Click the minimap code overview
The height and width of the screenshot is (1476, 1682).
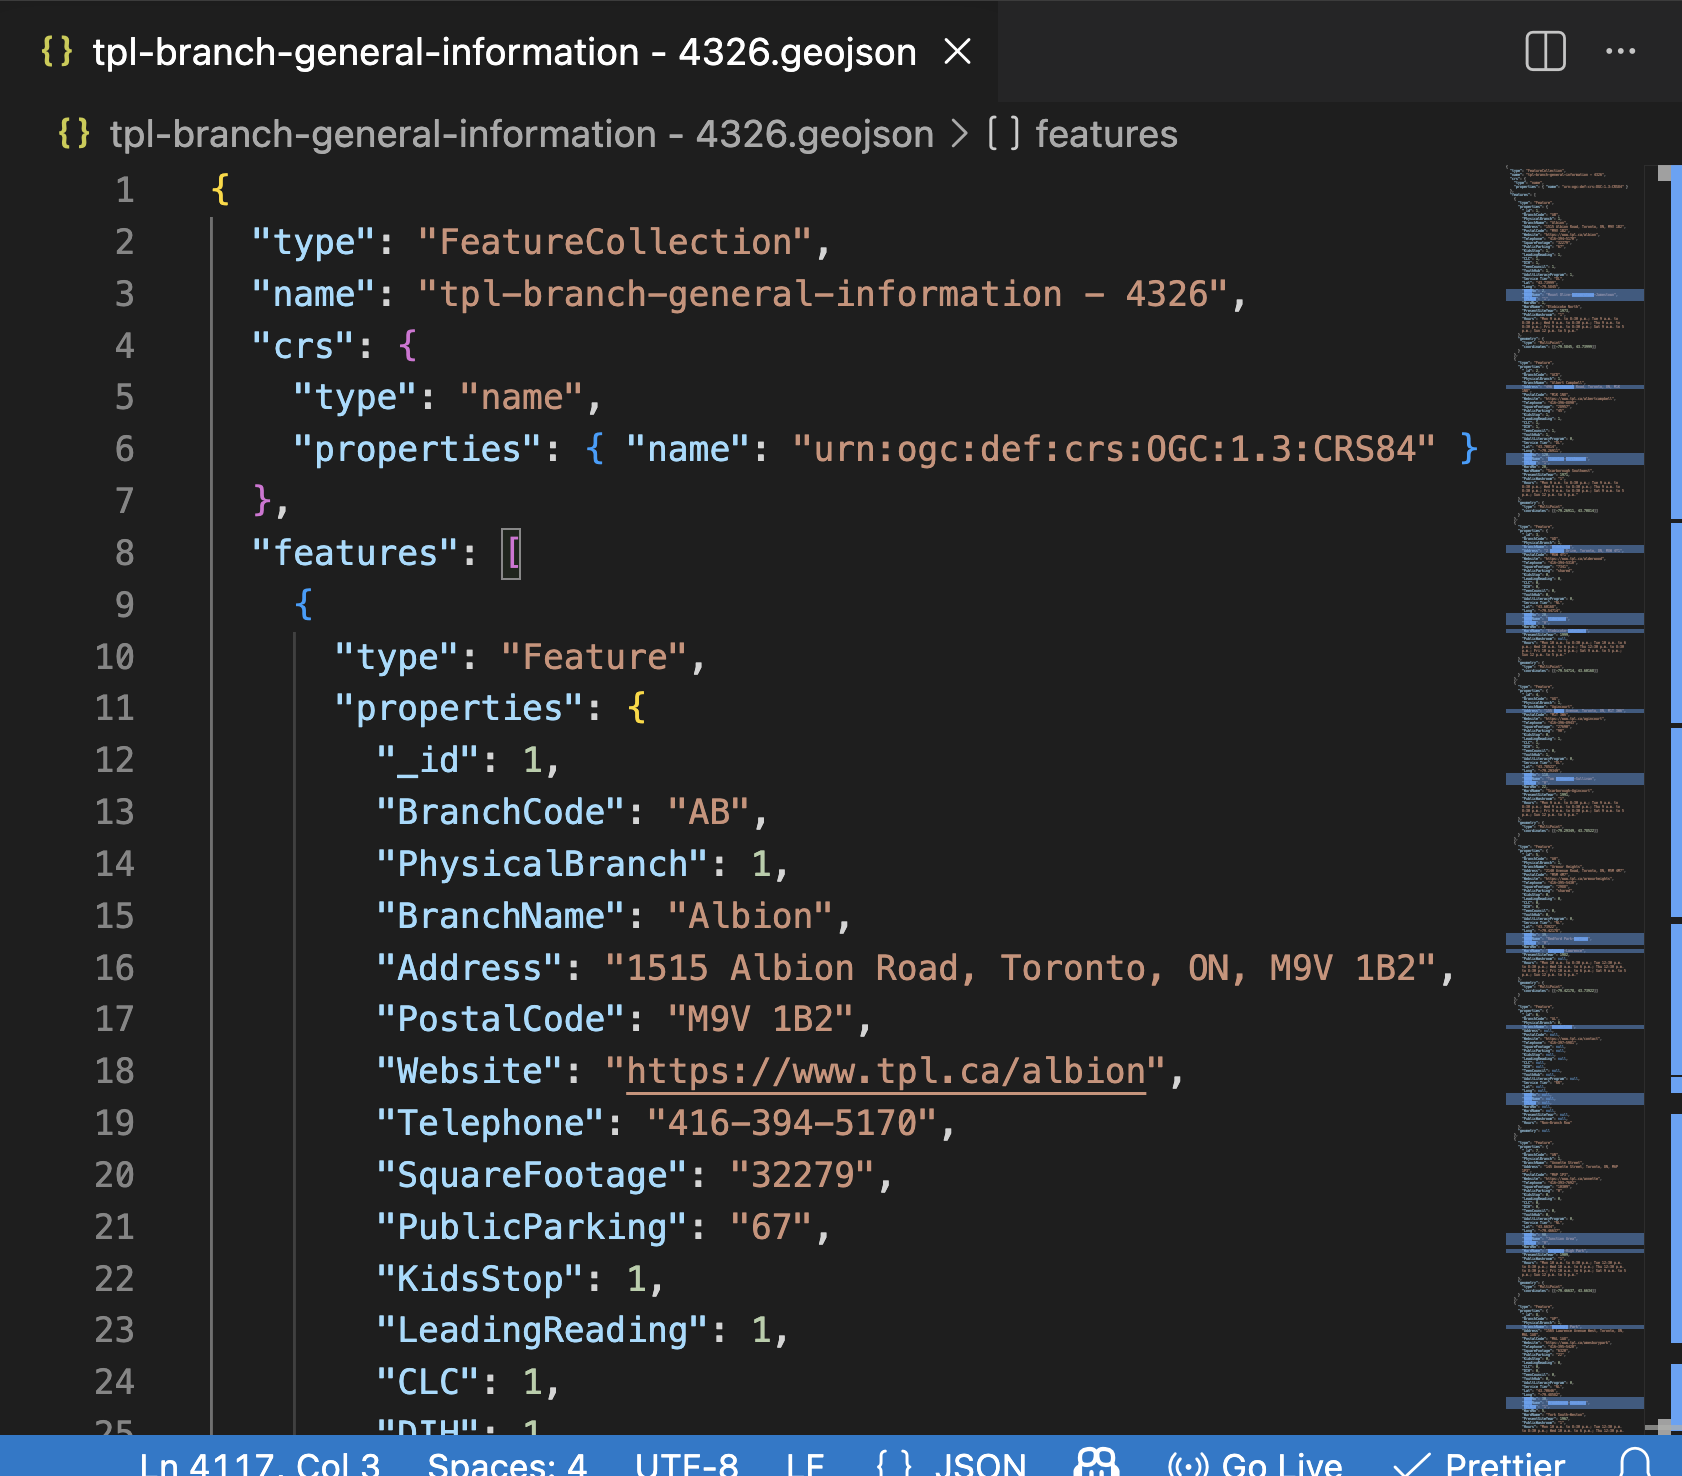(x=1574, y=800)
